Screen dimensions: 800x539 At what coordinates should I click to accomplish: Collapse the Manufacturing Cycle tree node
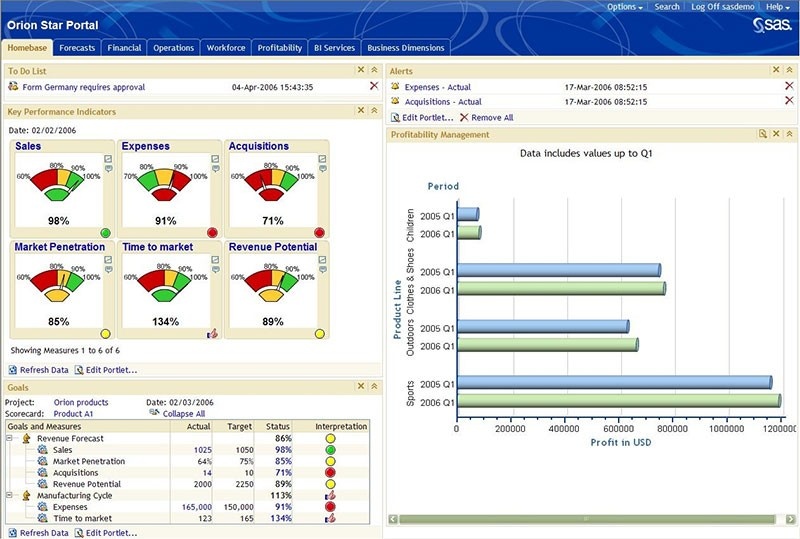pyautogui.click(x=9, y=495)
